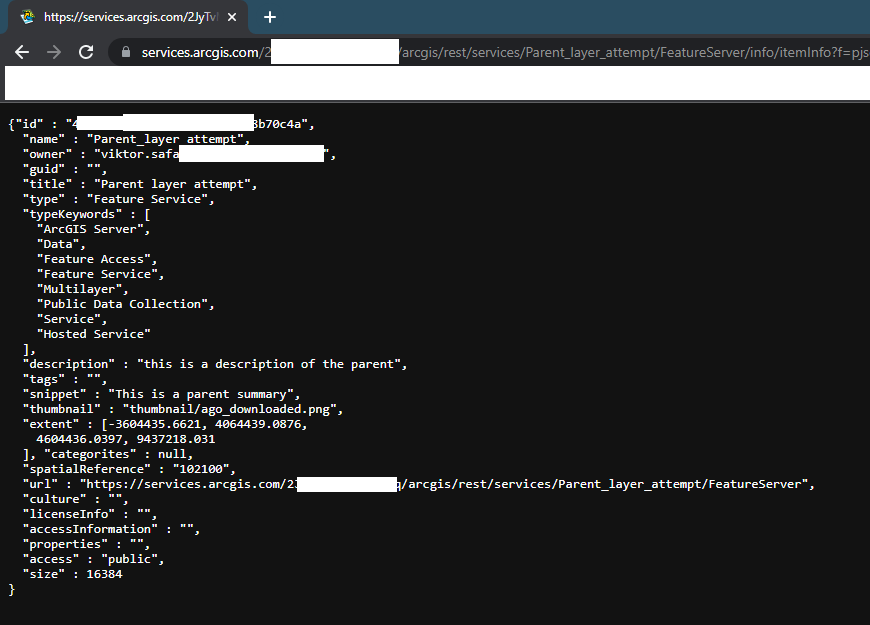The height and width of the screenshot is (625, 870).
Task: Click the "Feature Access" keyword
Action: tap(93, 259)
